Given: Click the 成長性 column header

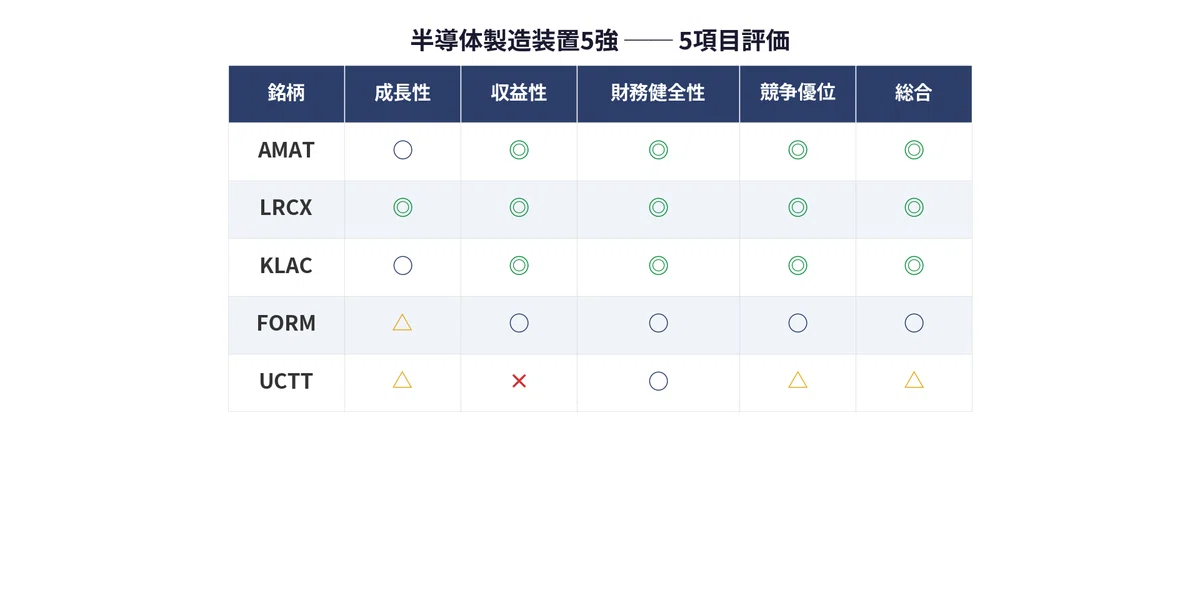Looking at the screenshot, I should click(x=402, y=93).
